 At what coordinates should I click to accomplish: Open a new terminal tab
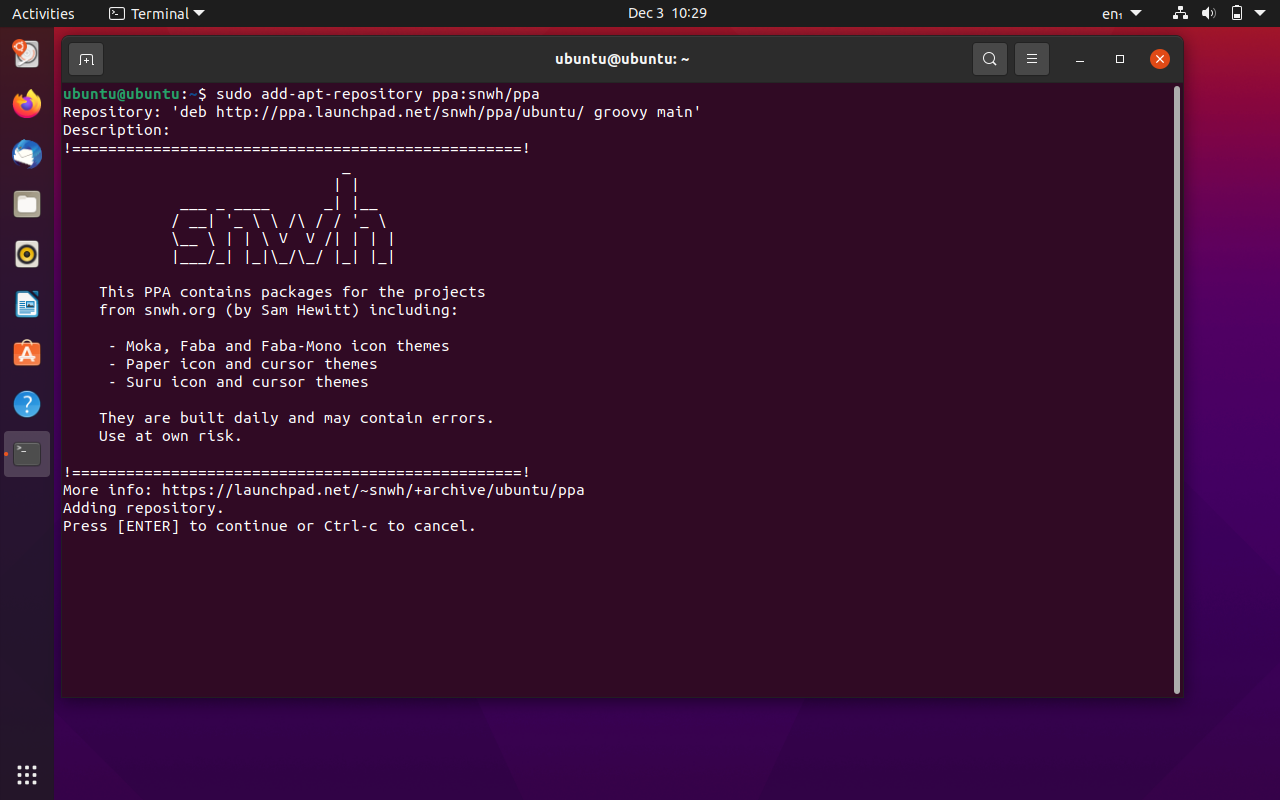click(86, 59)
